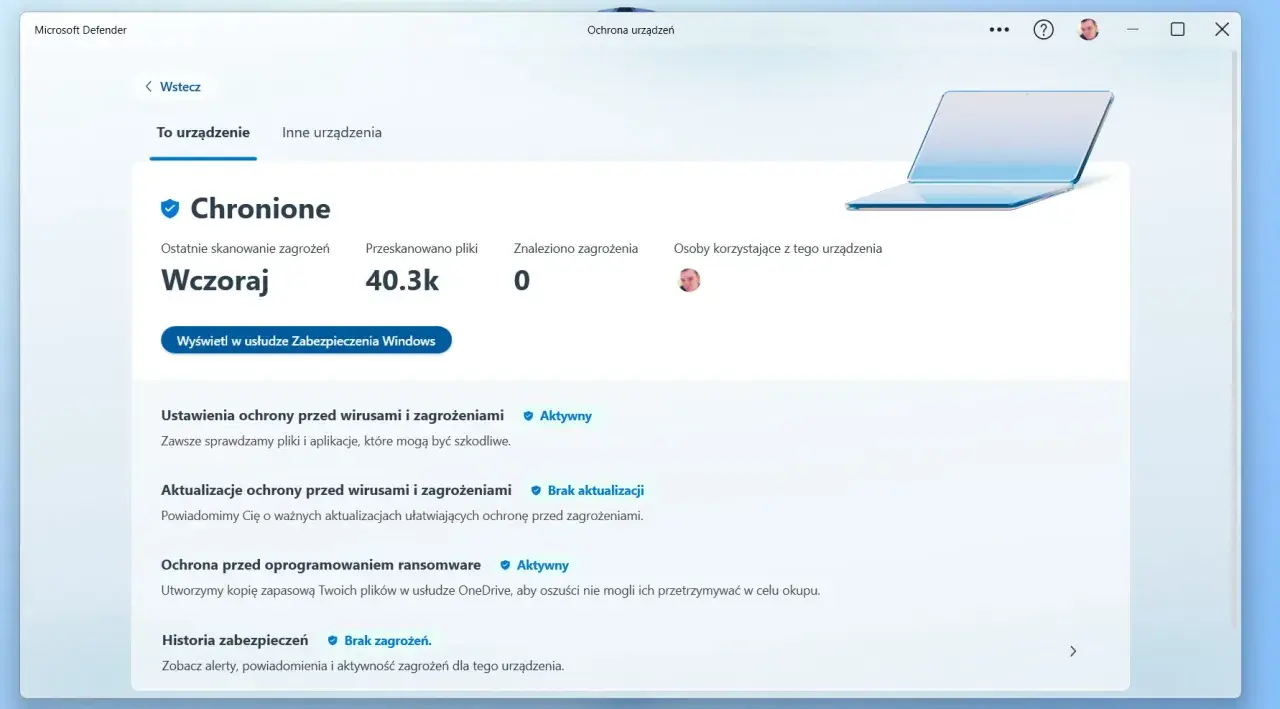Click the shield icon next to Brak zagrożeń

point(332,640)
